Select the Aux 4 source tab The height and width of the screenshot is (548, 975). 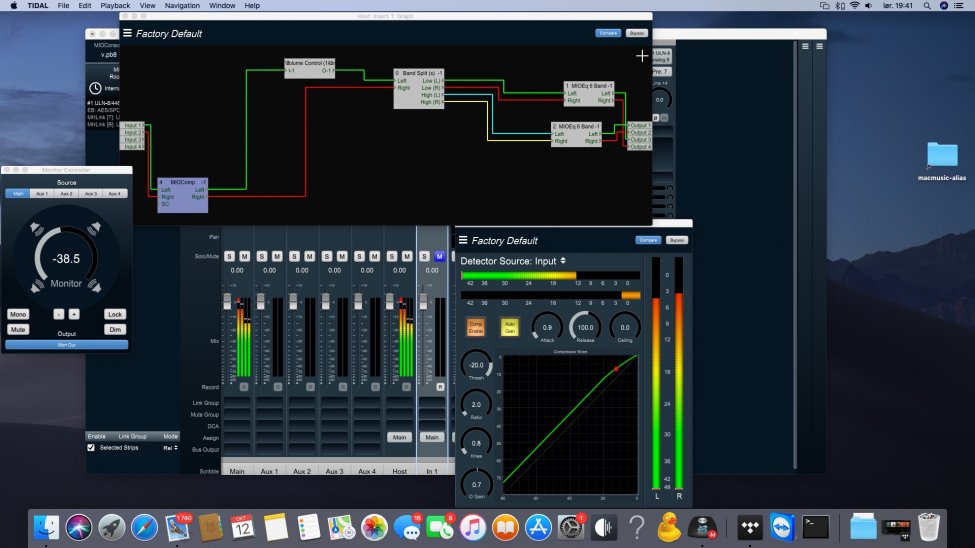(115, 194)
